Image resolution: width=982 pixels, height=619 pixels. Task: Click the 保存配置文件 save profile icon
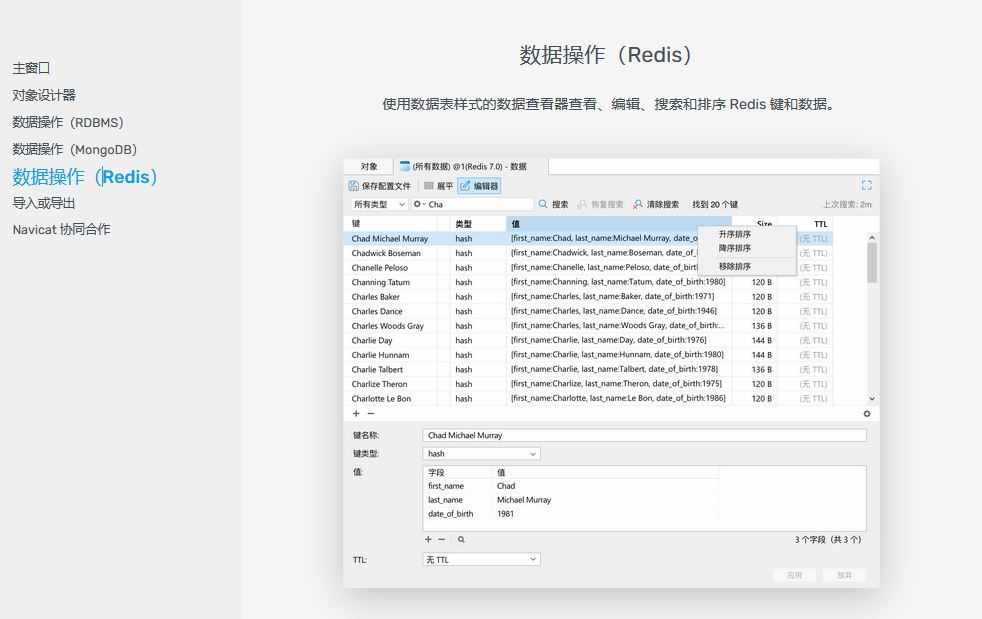tap(353, 186)
